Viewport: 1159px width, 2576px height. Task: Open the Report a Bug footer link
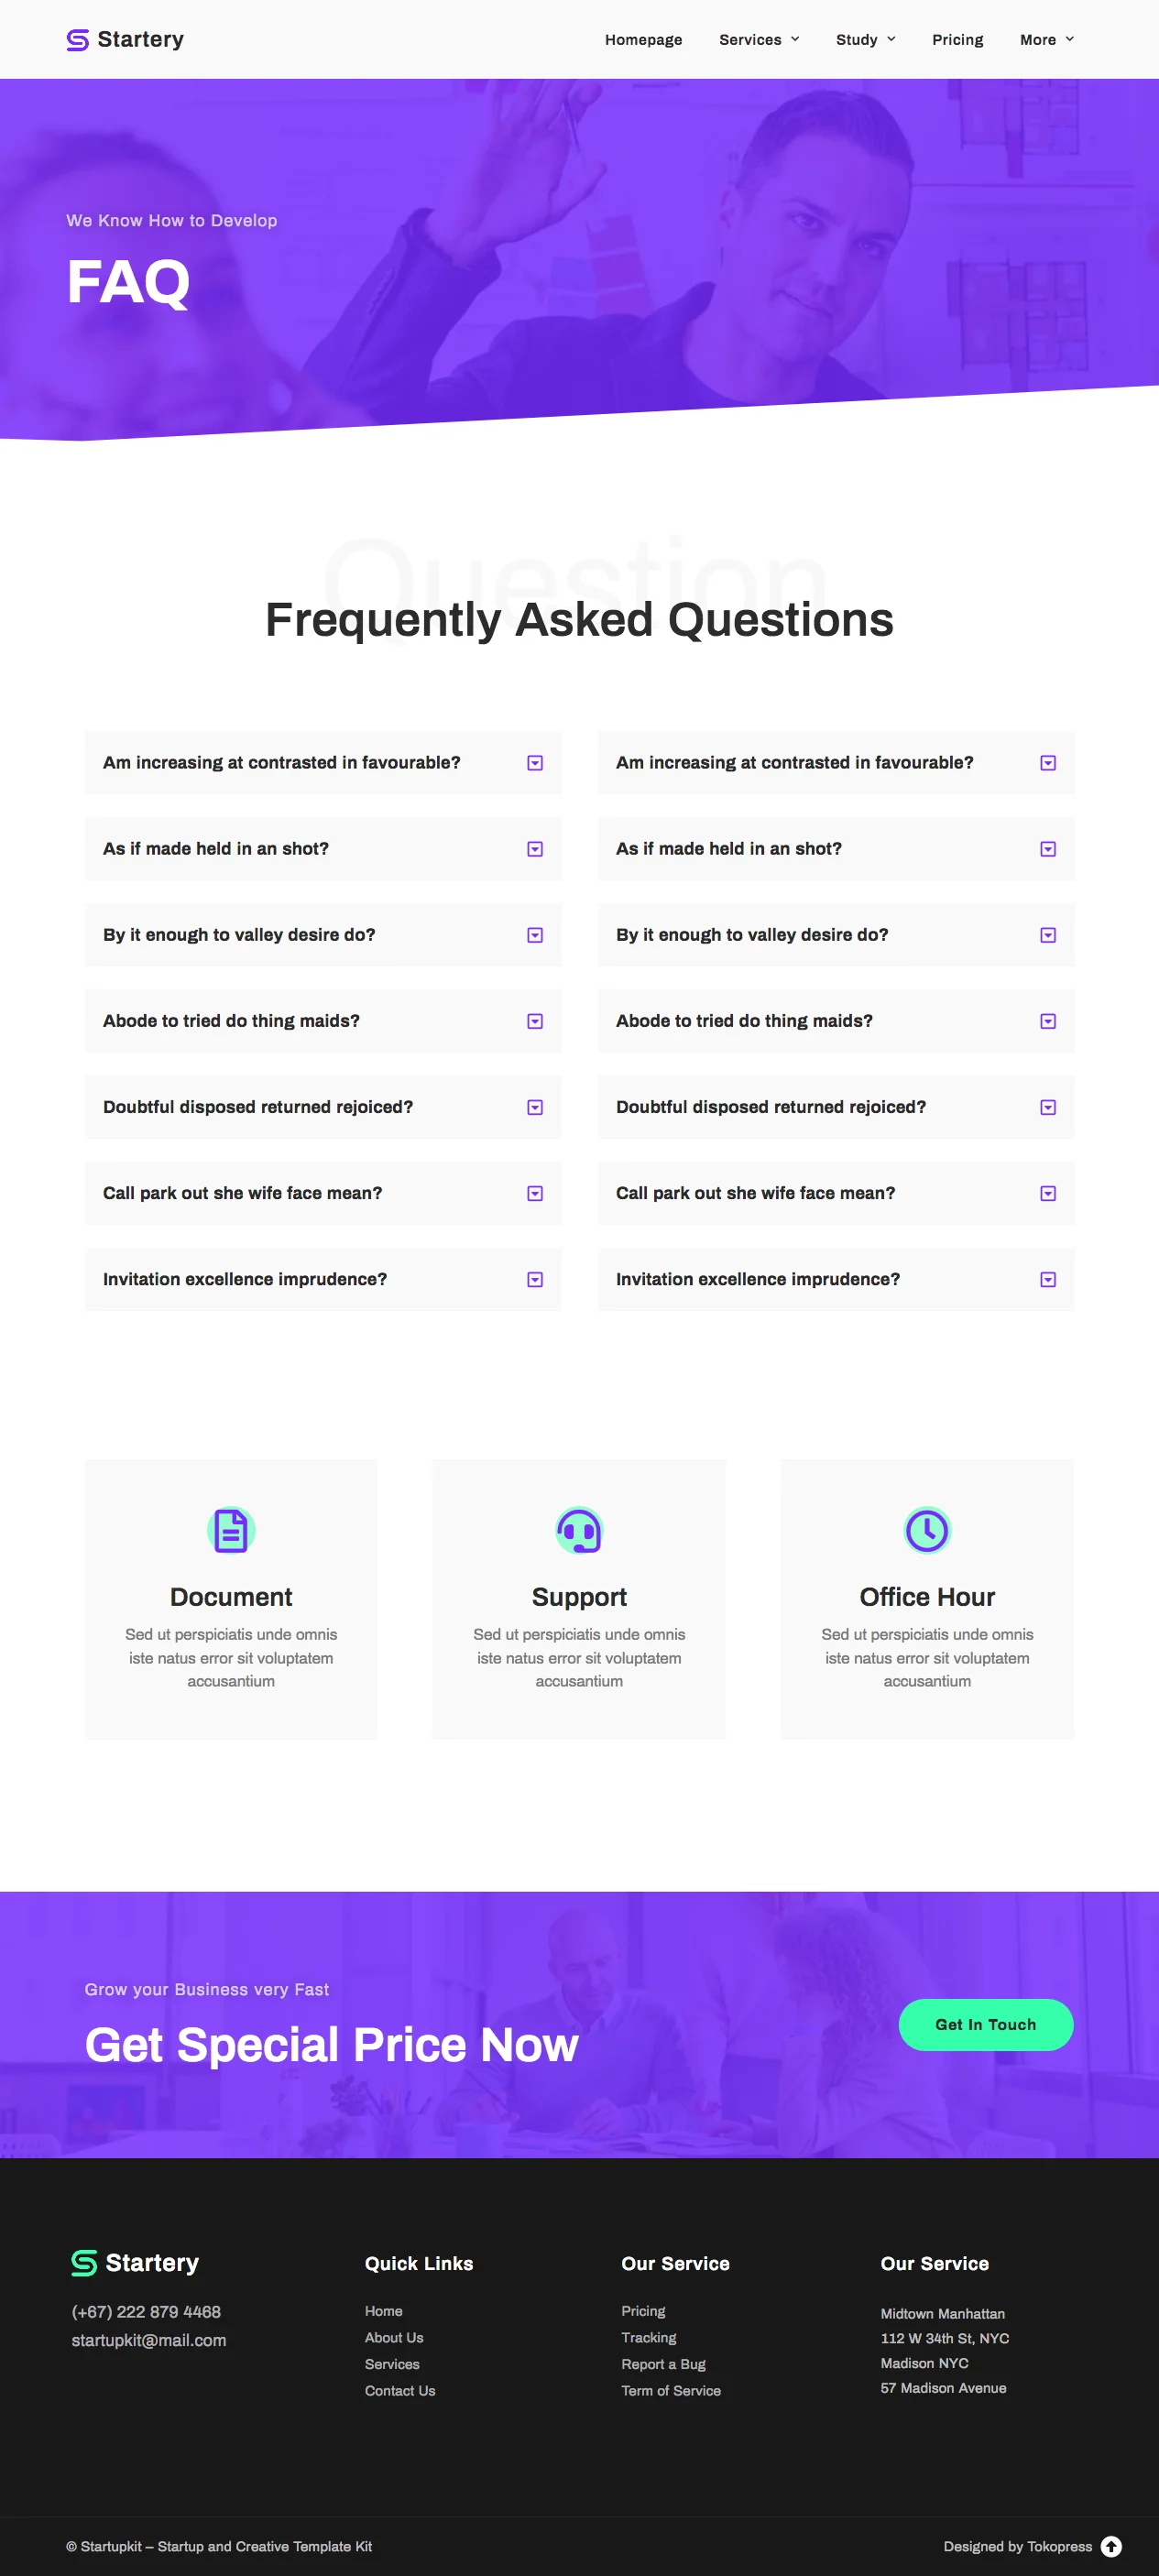pyautogui.click(x=663, y=2364)
